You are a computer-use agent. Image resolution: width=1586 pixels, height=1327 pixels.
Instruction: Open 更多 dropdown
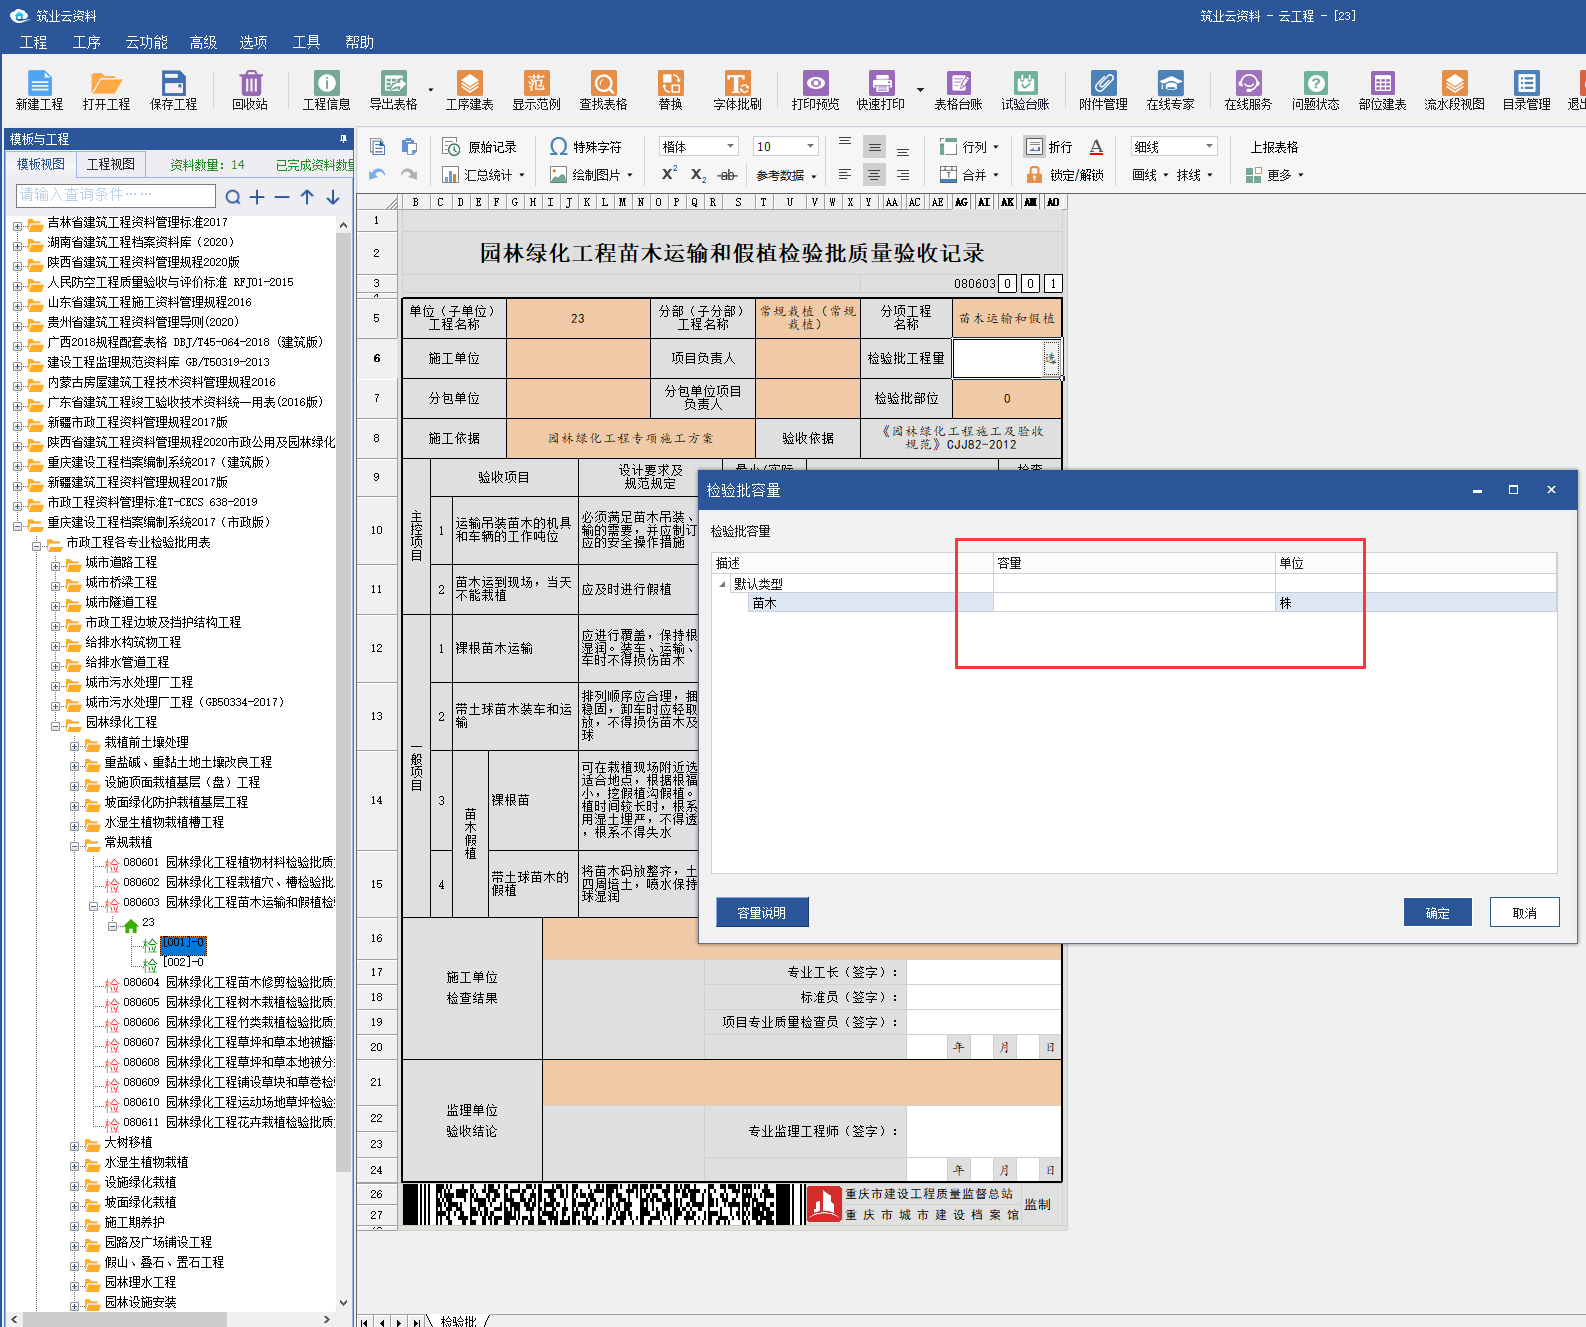1275,175
